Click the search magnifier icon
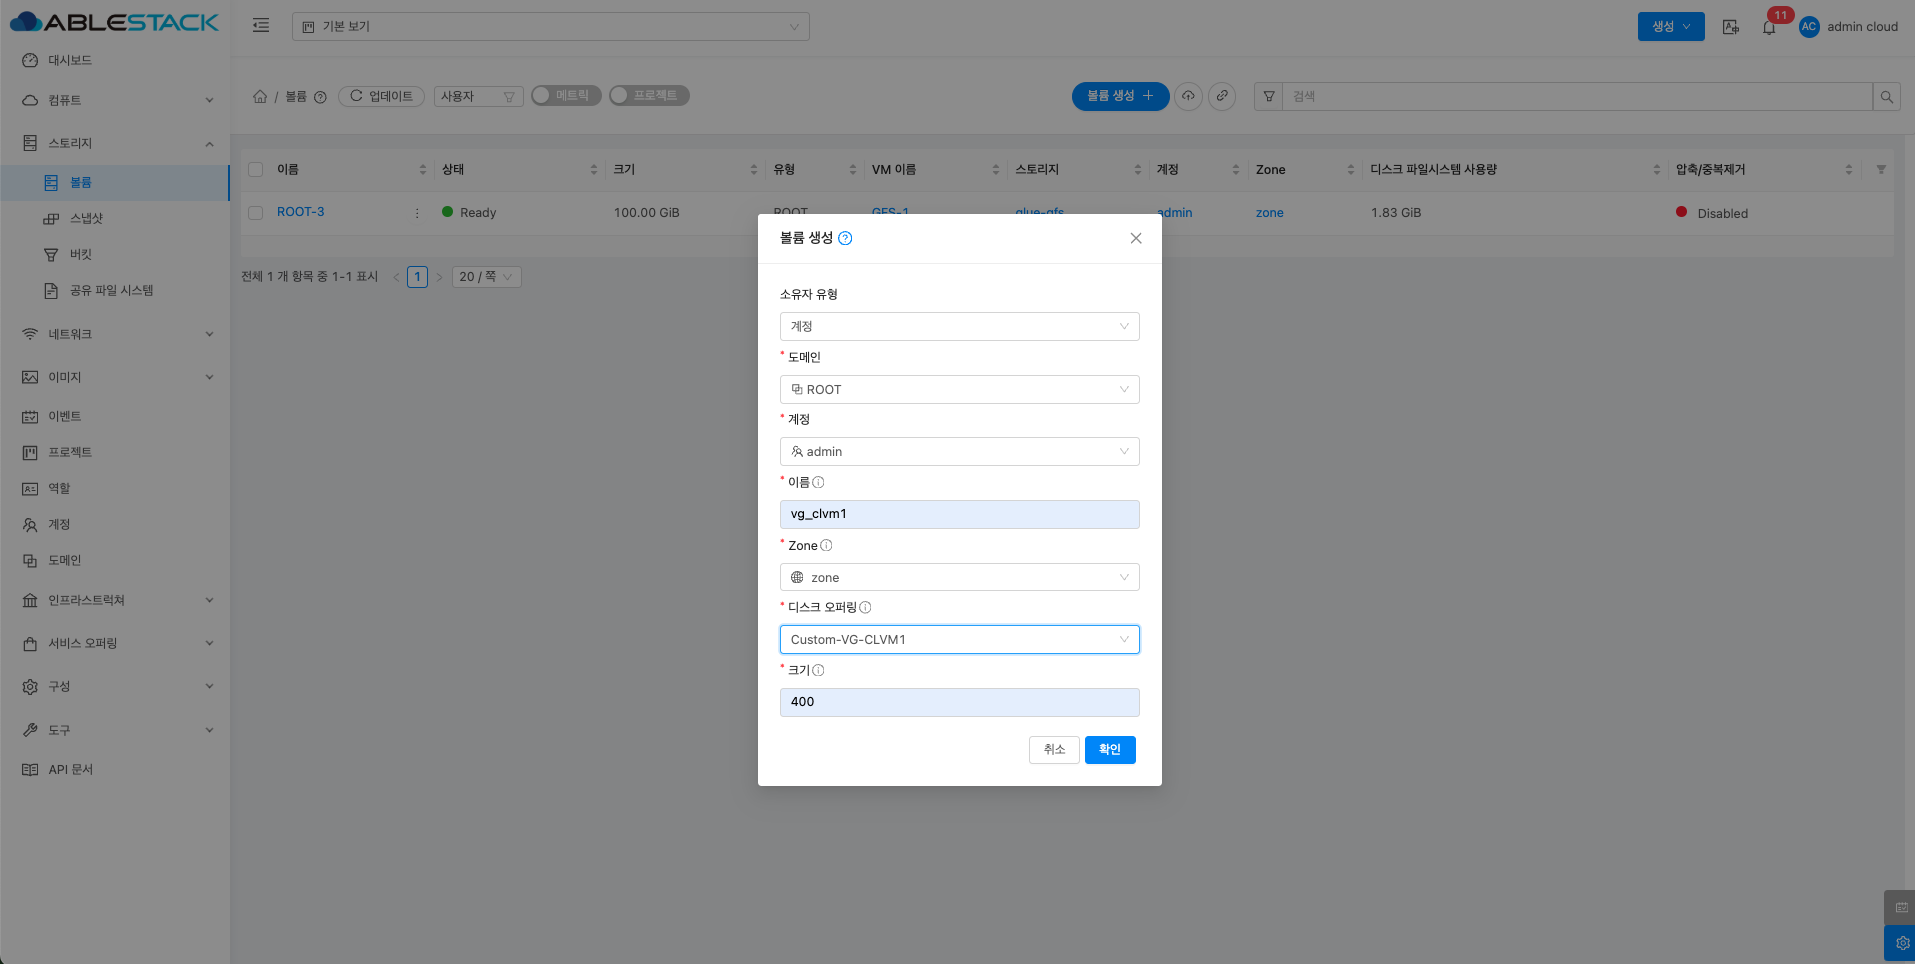 (1886, 97)
